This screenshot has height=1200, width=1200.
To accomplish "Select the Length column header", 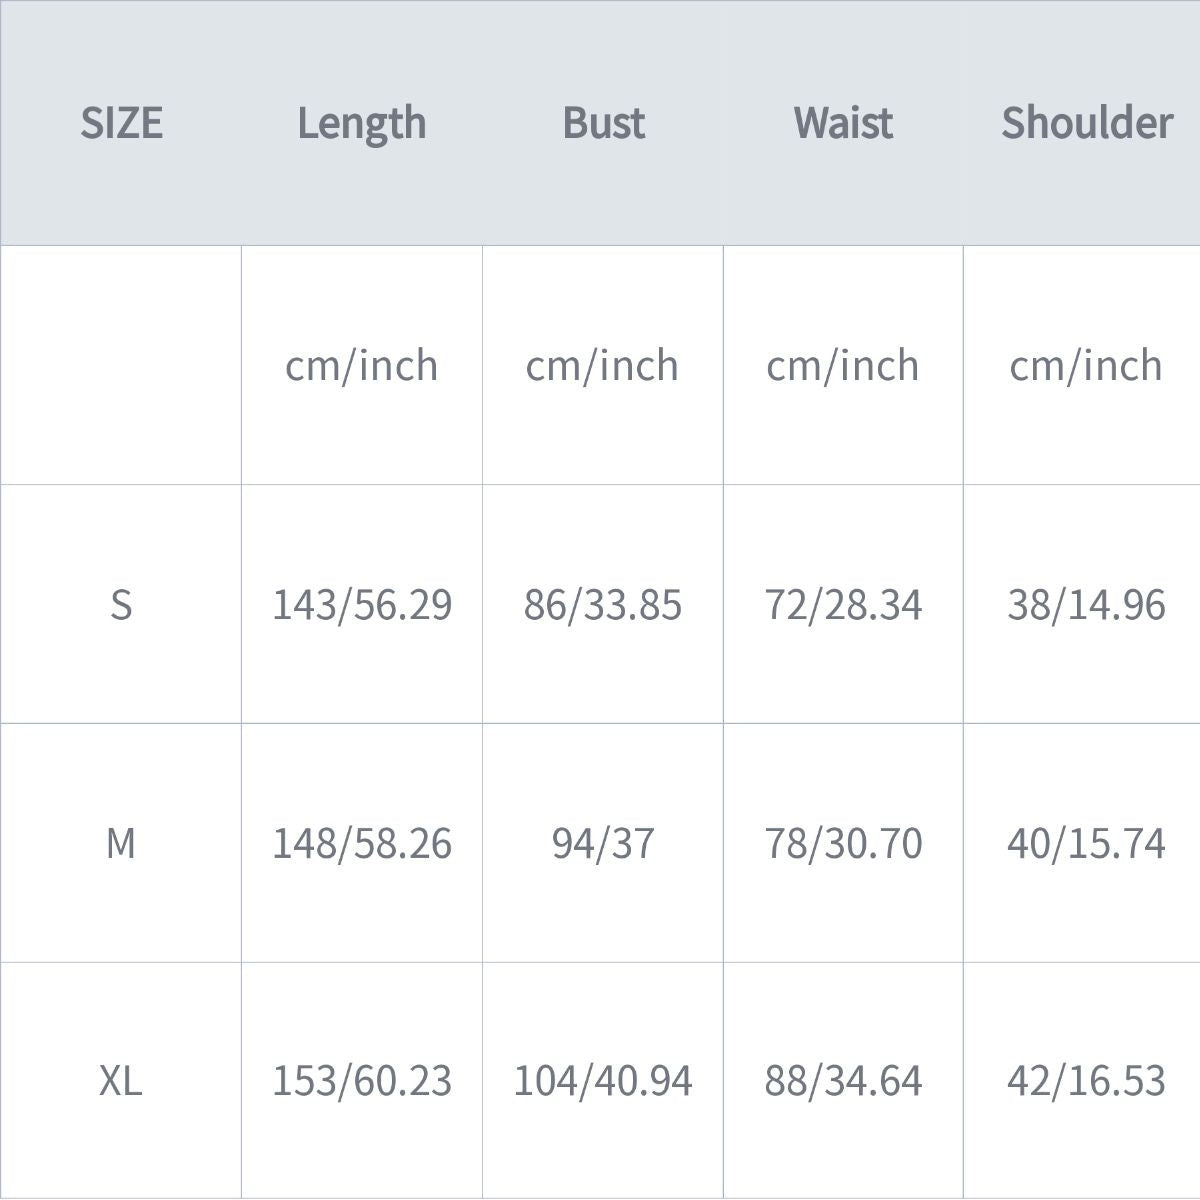I will (x=362, y=124).
